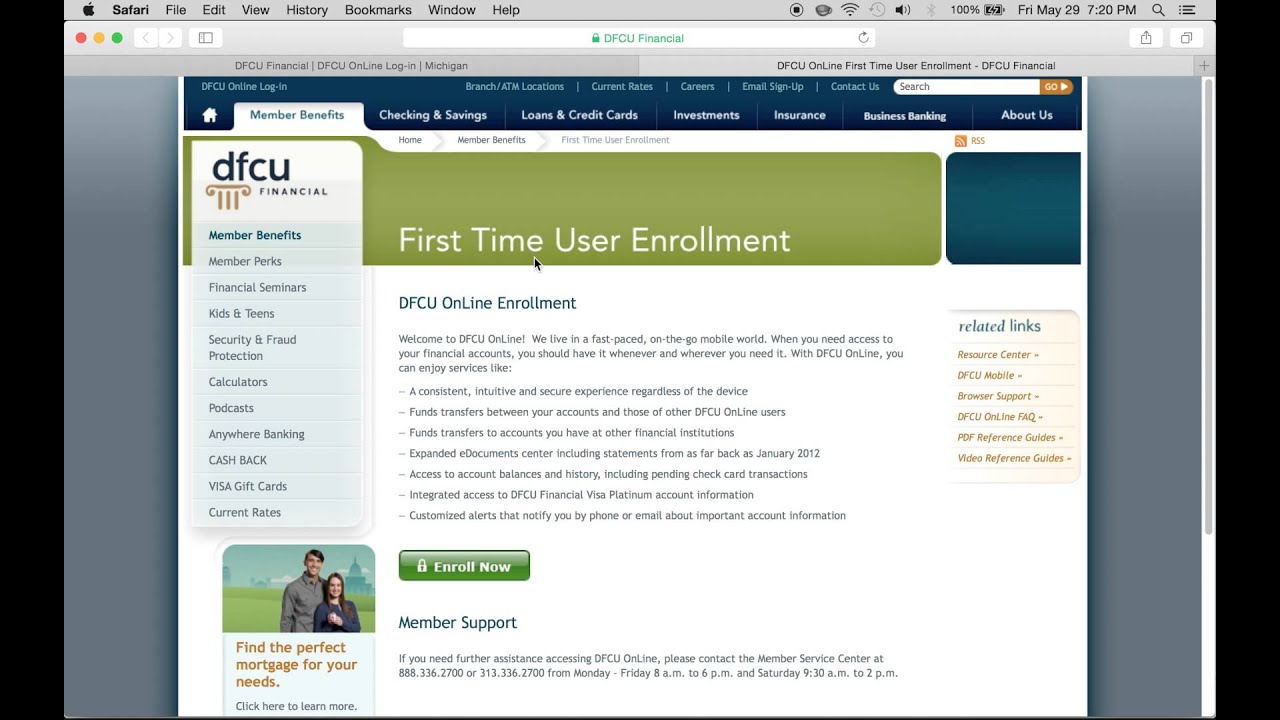Viewport: 1280px width, 720px height.
Task: Open the About Us navigation item
Action: pyautogui.click(x=1027, y=115)
